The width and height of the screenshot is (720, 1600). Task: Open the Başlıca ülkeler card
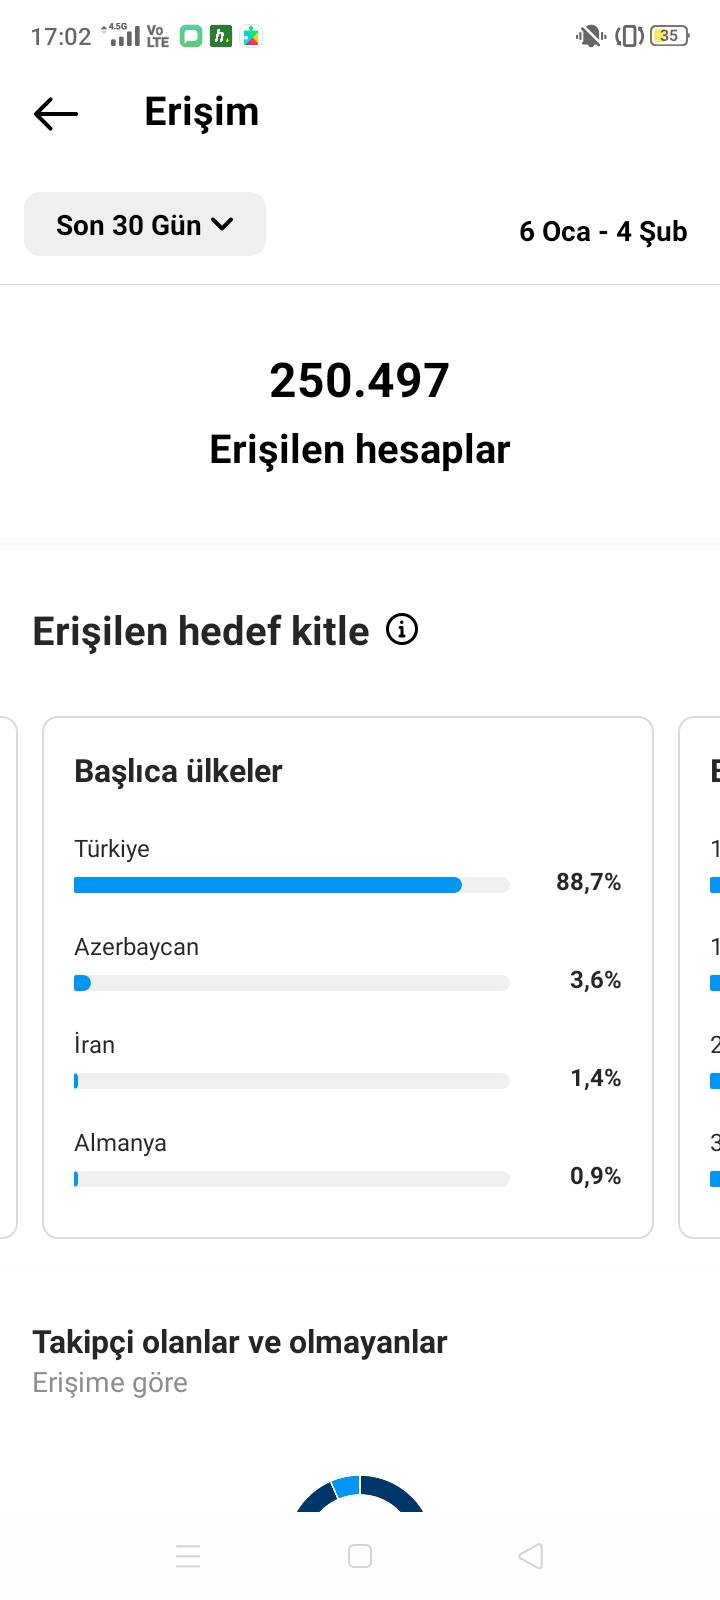point(348,977)
